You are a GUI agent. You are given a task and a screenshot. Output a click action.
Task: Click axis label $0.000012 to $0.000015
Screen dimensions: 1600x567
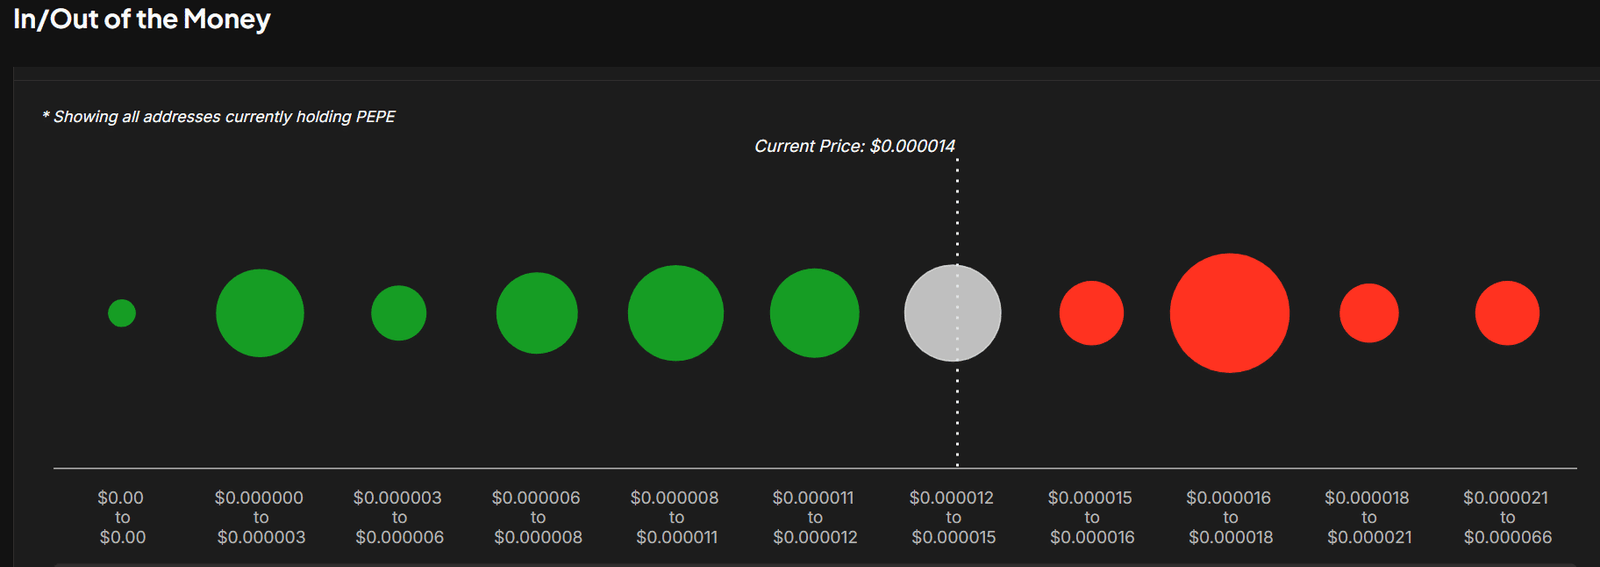click(x=953, y=517)
